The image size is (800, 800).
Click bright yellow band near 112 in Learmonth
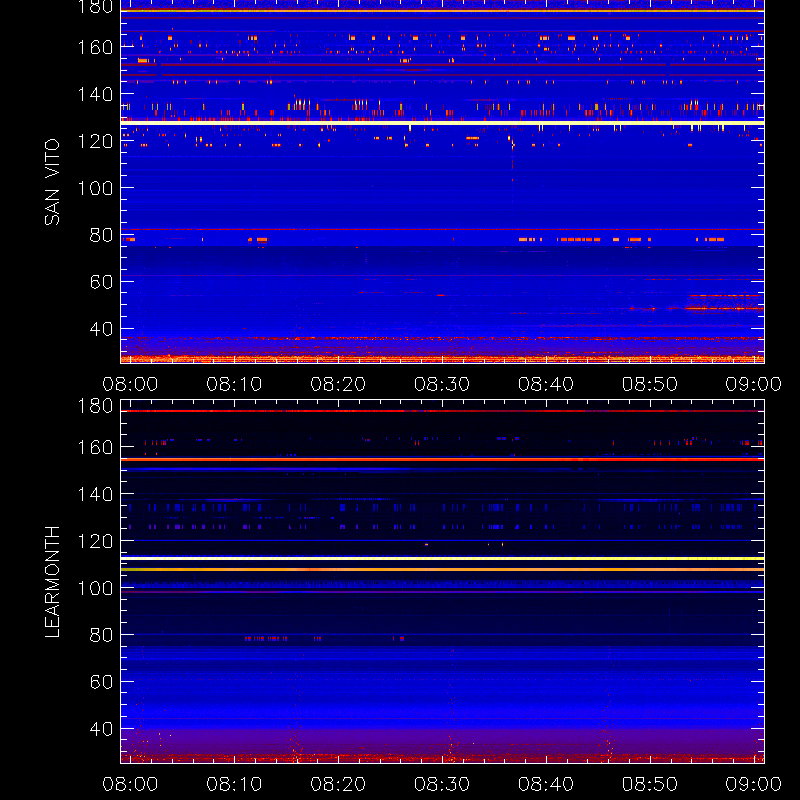point(442,559)
